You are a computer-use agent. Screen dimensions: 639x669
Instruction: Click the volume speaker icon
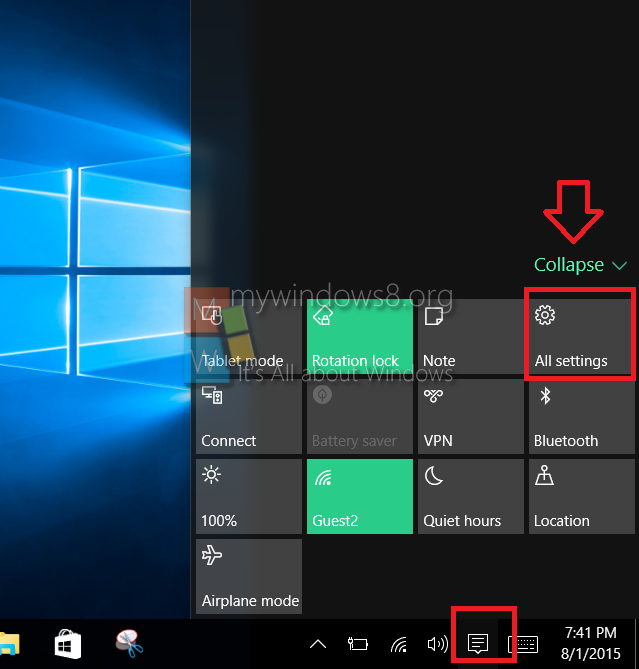[x=436, y=643]
